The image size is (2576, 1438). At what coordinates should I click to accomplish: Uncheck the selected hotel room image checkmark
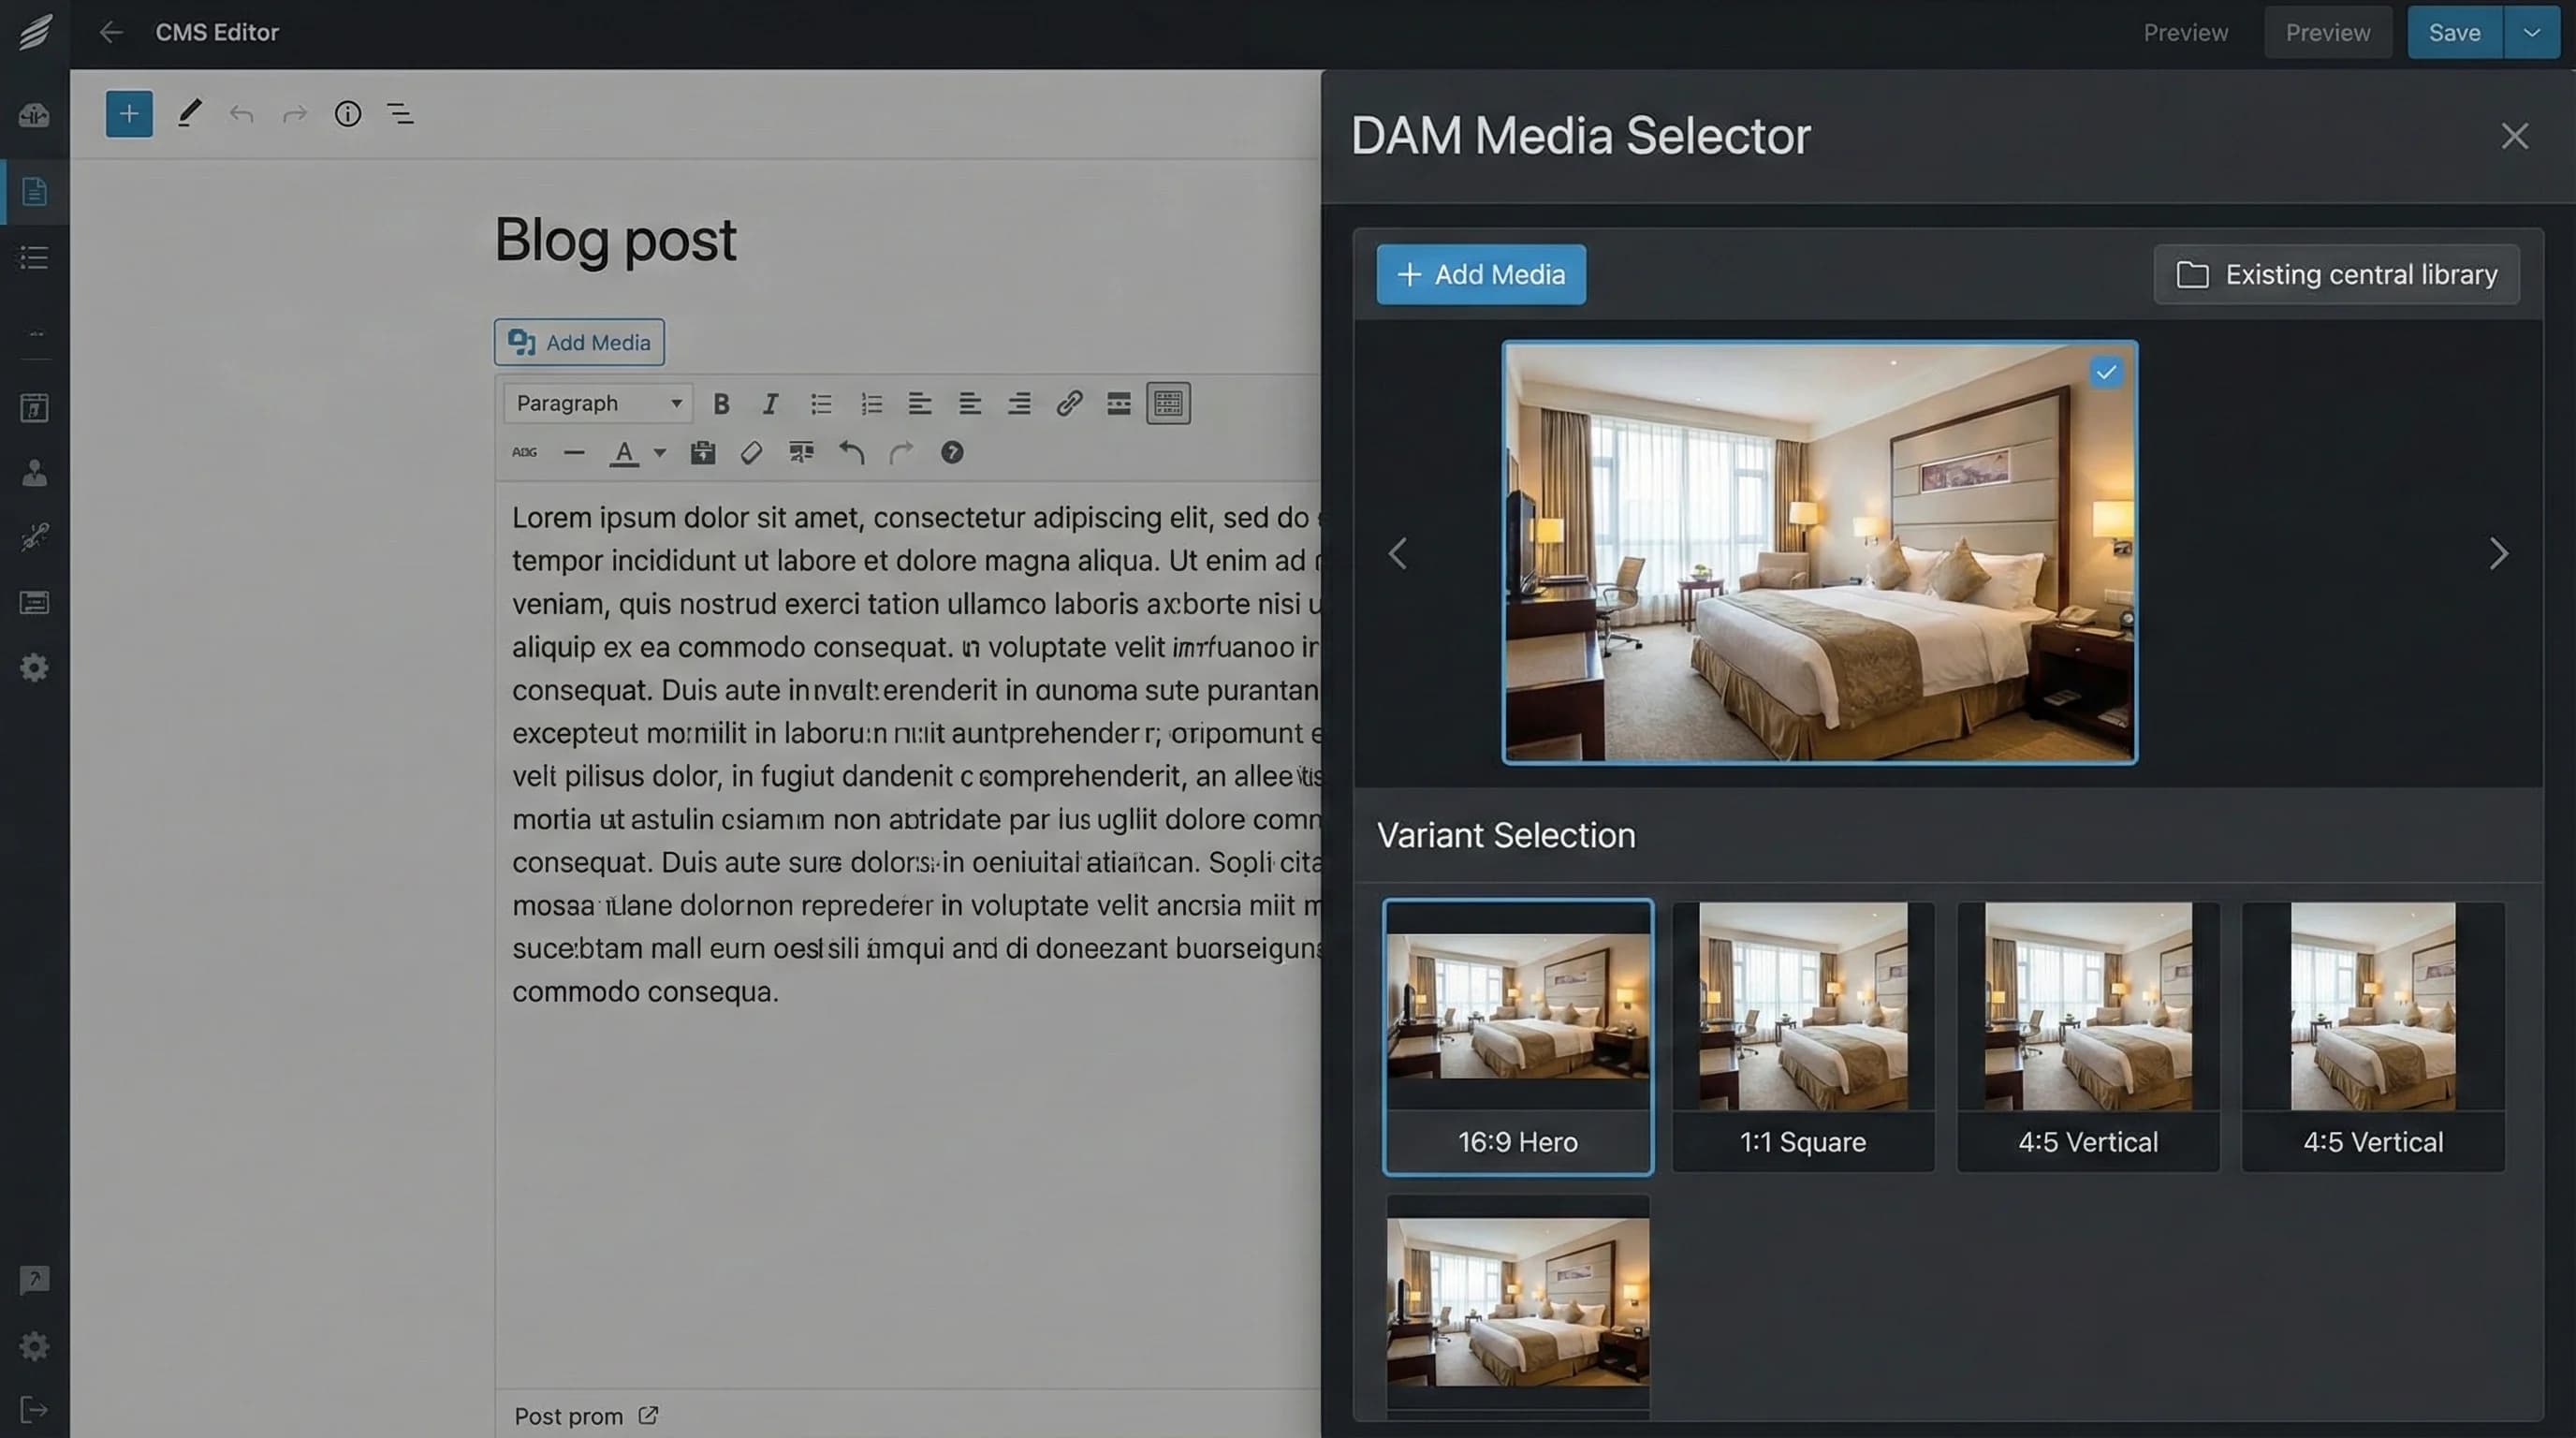[2106, 372]
